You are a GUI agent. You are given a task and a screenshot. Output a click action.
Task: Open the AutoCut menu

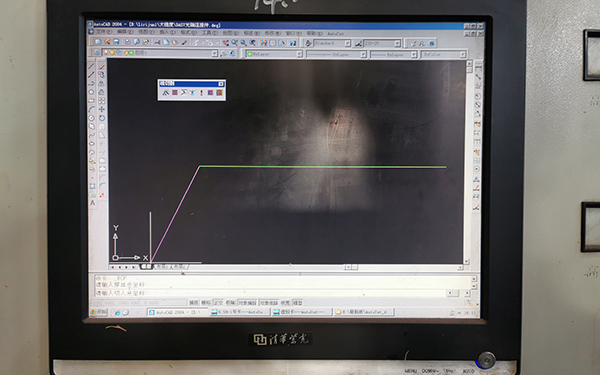click(335, 33)
